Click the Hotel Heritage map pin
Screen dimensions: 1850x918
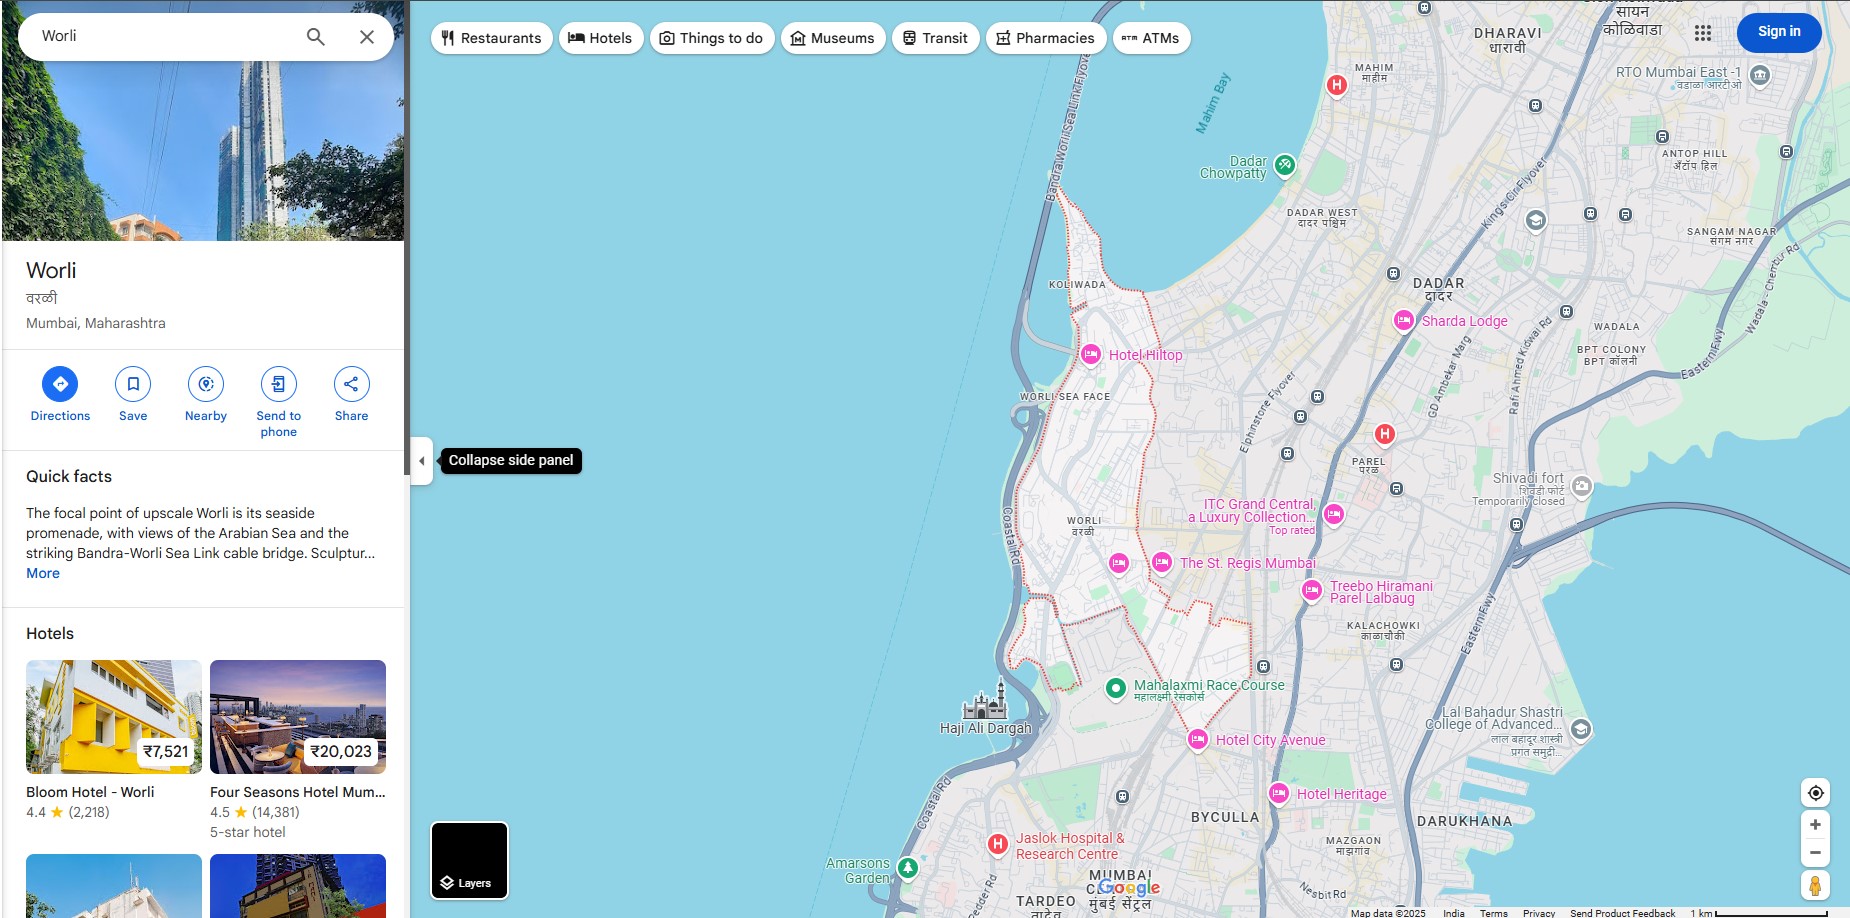1279,793
